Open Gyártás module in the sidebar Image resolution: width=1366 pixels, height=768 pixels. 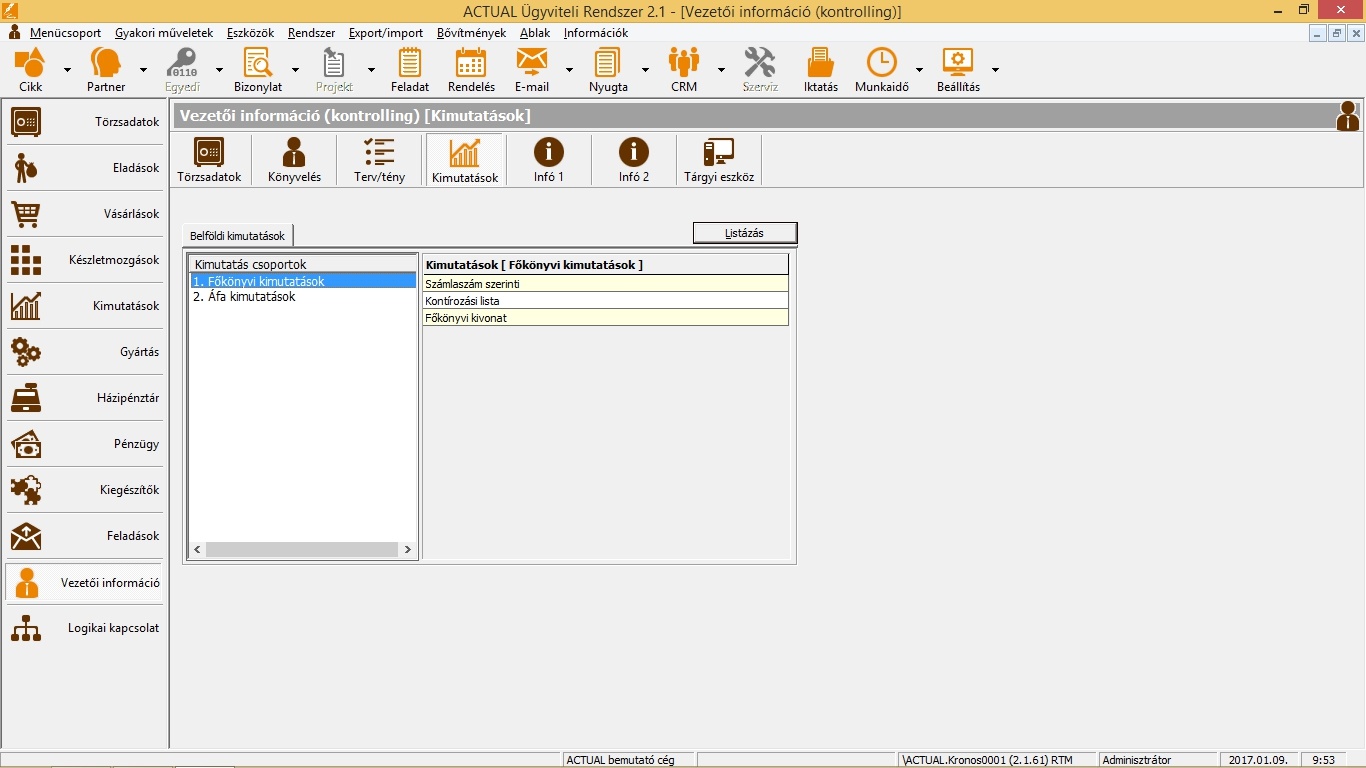coord(84,352)
